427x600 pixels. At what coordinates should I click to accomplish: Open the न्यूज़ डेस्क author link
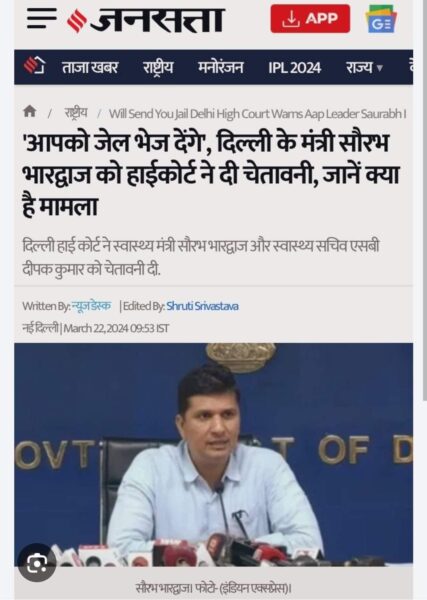[91, 306]
